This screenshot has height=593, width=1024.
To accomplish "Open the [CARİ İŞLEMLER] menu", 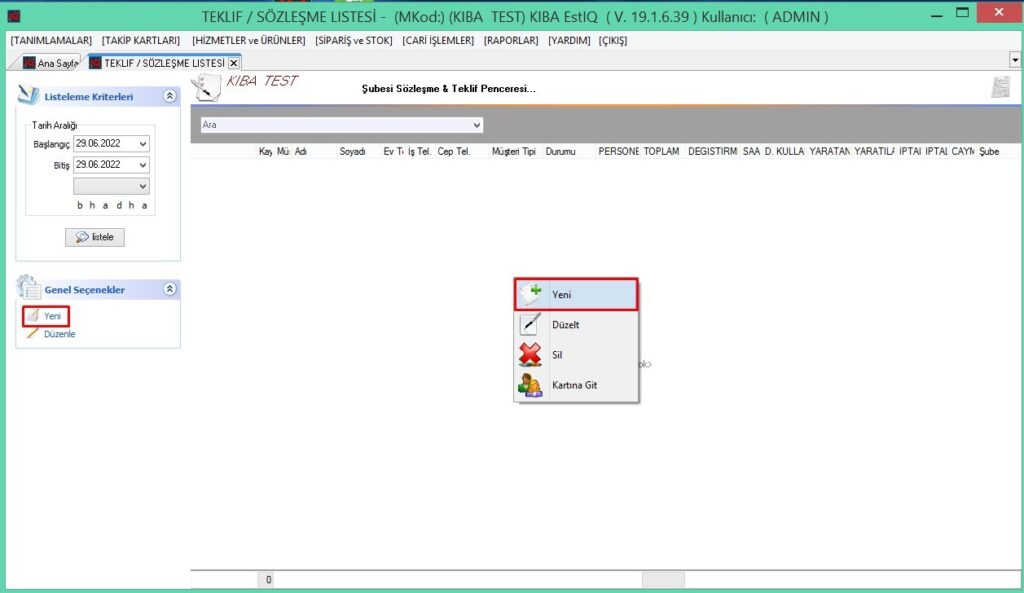I will [x=438, y=41].
